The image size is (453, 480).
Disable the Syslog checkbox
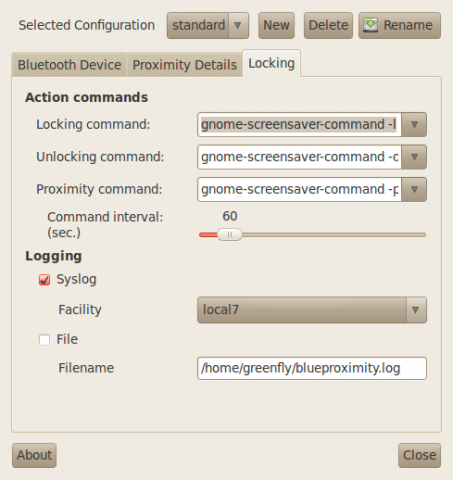(44, 280)
